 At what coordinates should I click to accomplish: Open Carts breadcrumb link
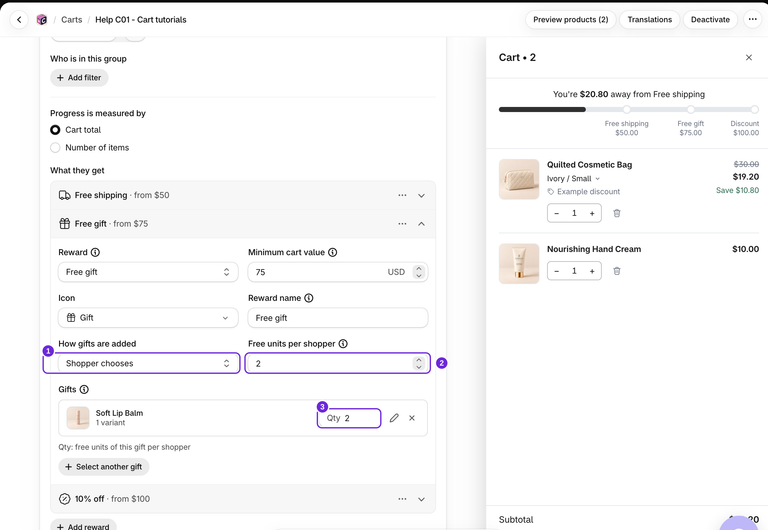pyautogui.click(x=72, y=20)
